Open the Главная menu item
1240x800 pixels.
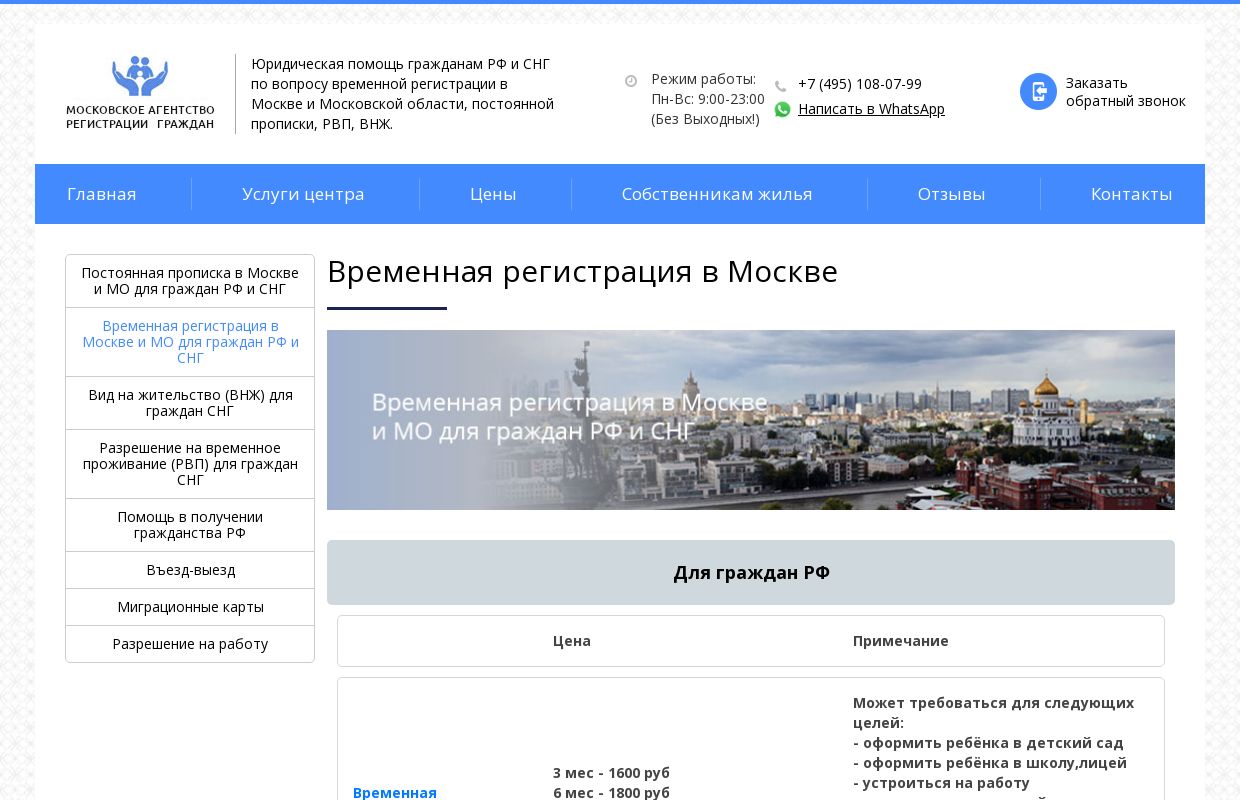coord(101,194)
